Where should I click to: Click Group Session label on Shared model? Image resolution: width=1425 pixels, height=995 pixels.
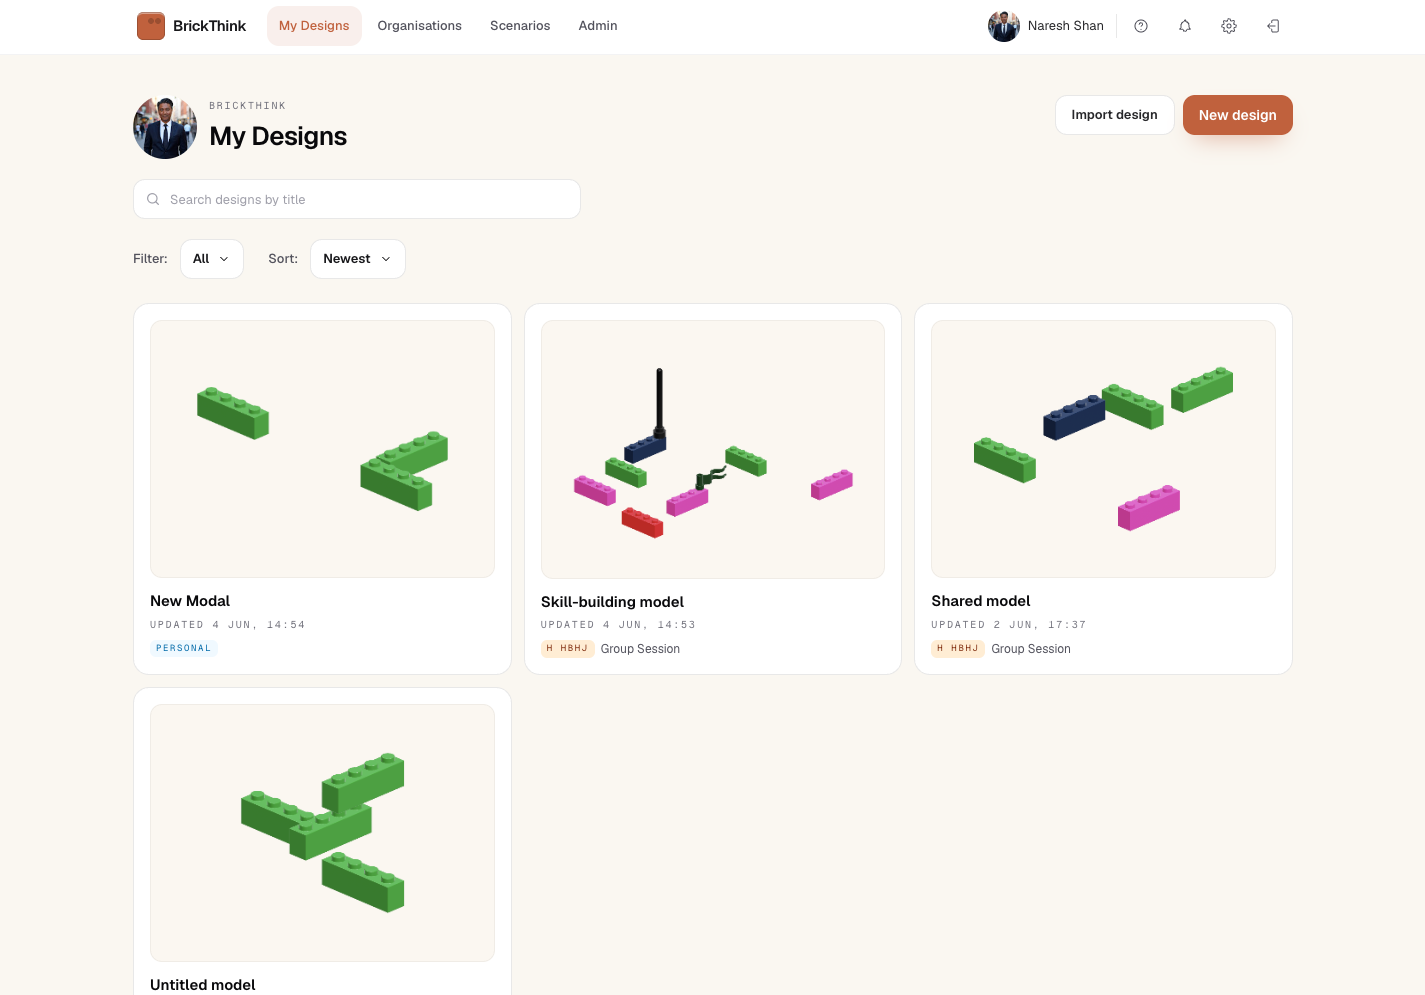pos(1031,649)
